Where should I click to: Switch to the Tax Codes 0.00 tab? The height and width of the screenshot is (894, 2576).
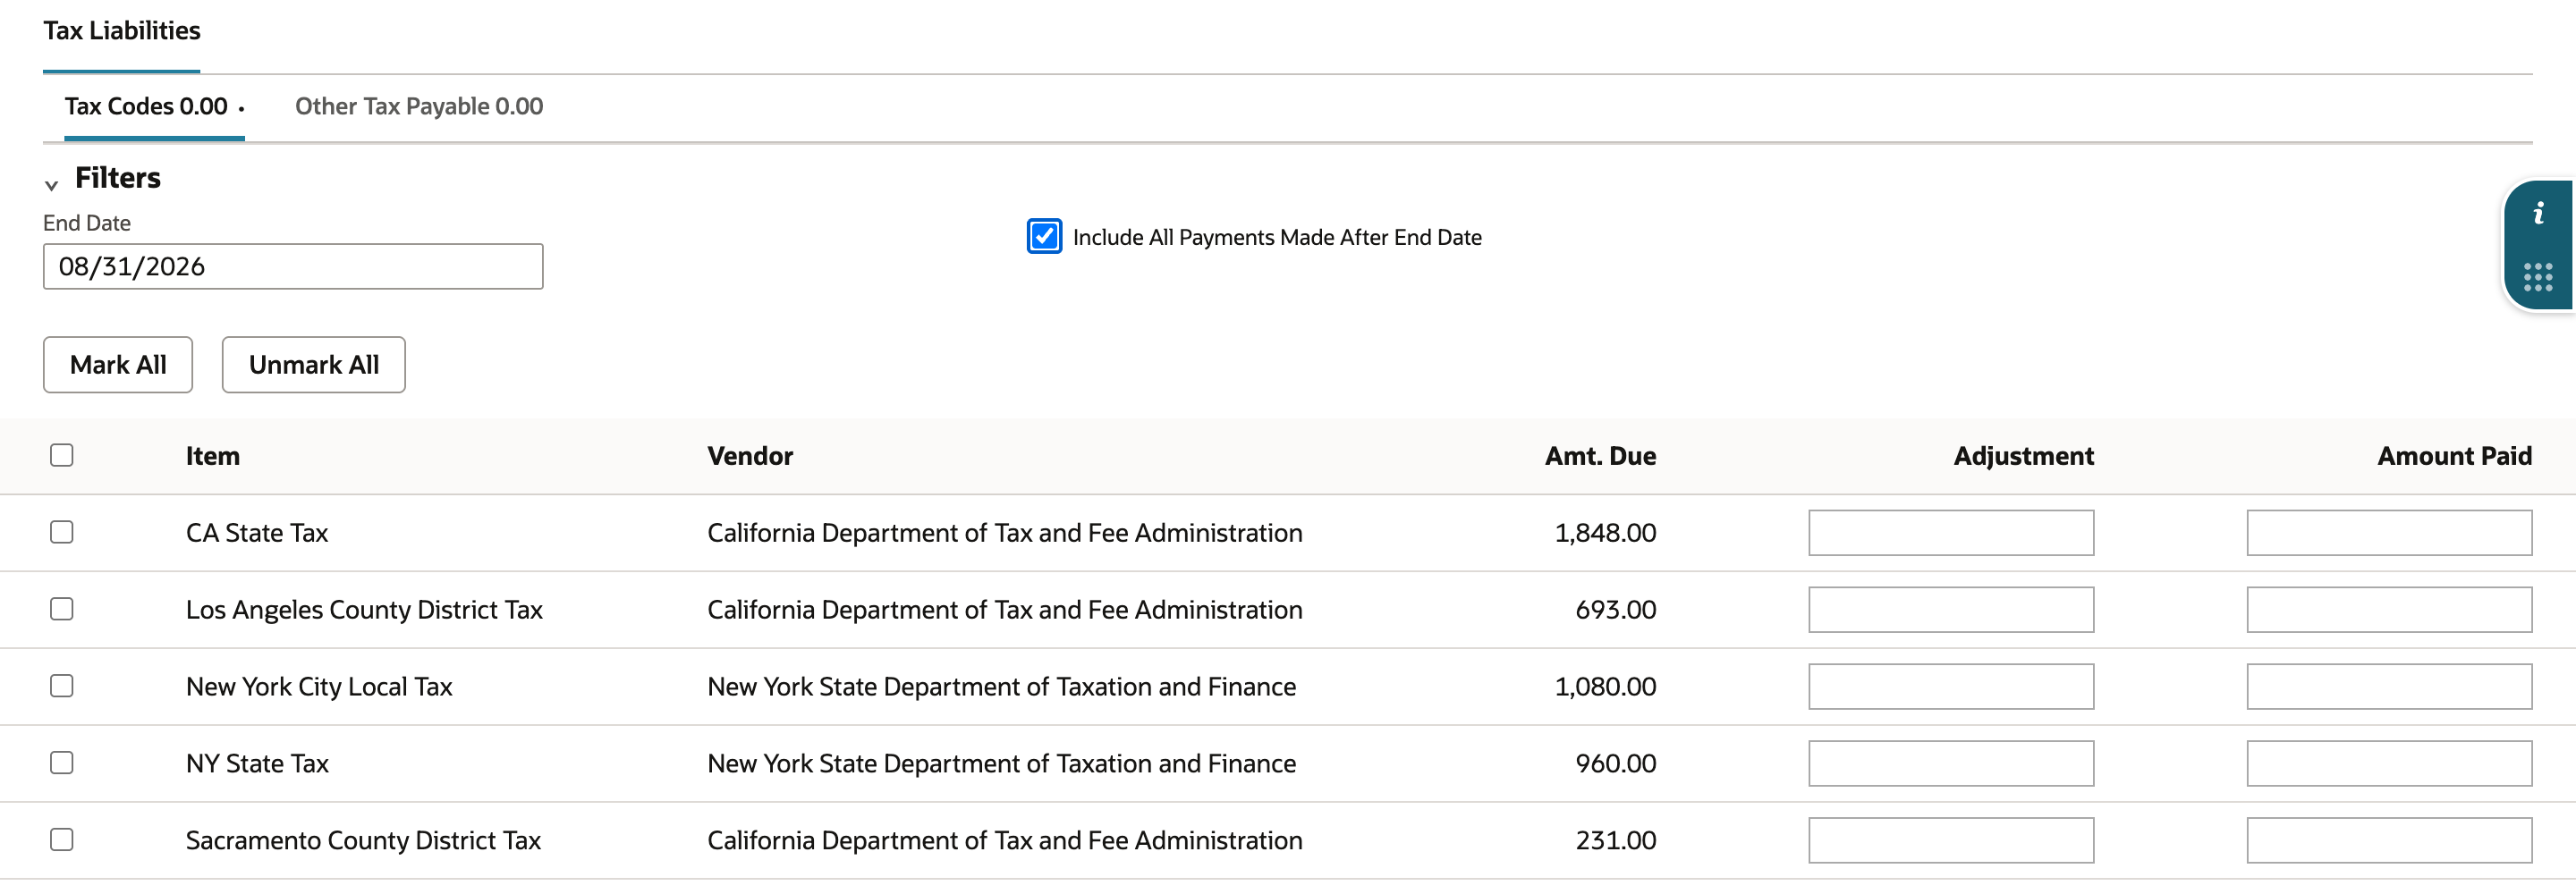(x=154, y=106)
